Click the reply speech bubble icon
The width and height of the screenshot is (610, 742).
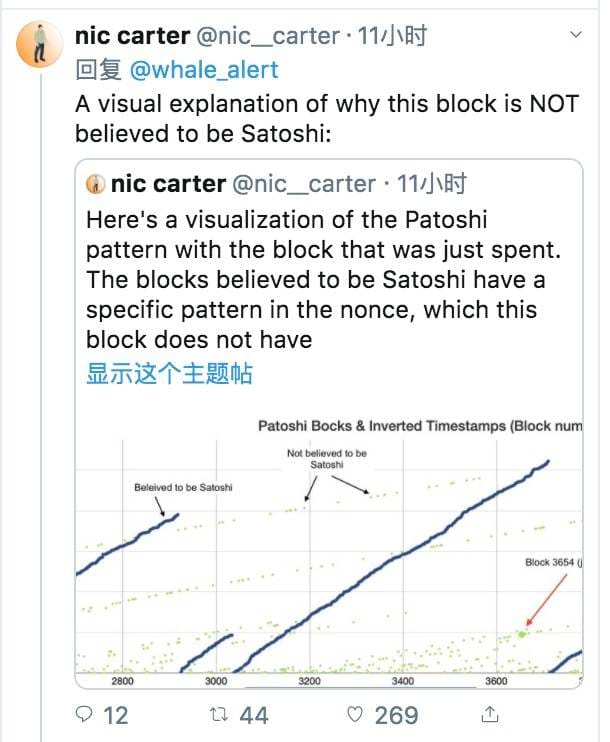tap(86, 715)
